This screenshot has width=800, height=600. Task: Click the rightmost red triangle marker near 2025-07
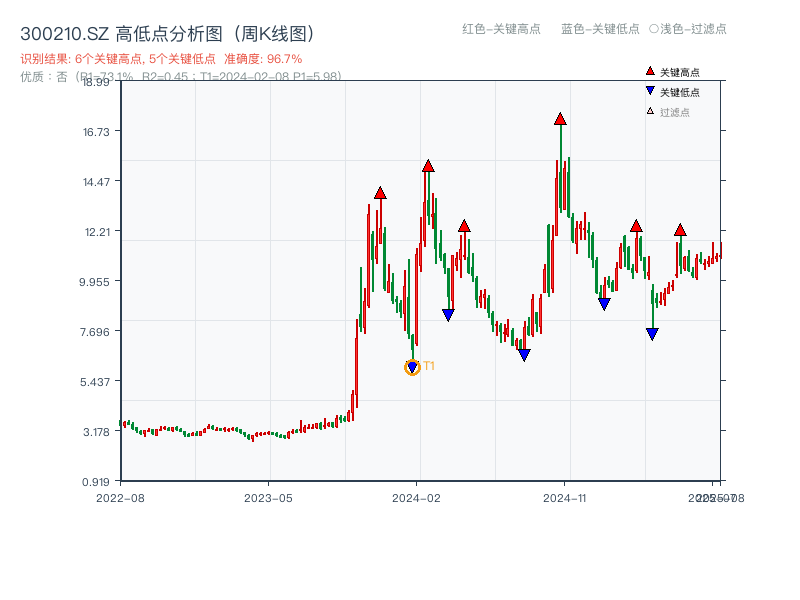click(x=678, y=230)
